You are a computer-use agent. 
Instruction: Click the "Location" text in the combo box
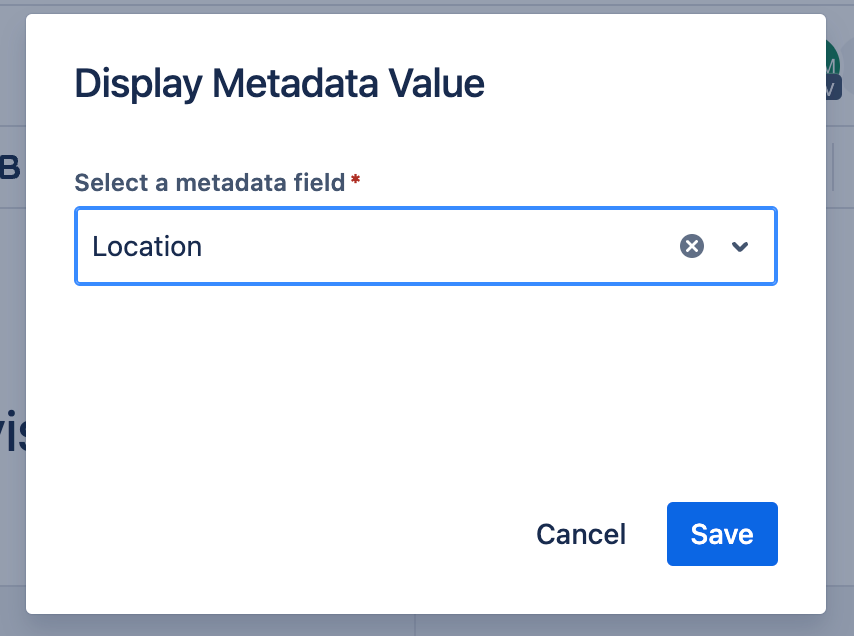point(147,246)
